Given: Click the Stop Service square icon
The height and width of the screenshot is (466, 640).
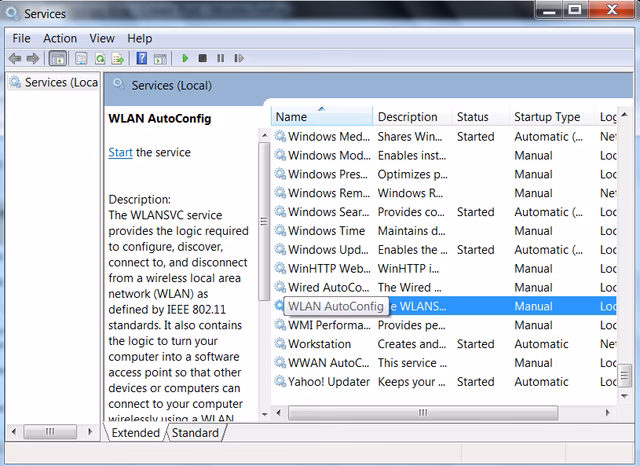Looking at the screenshot, I should [x=202, y=58].
